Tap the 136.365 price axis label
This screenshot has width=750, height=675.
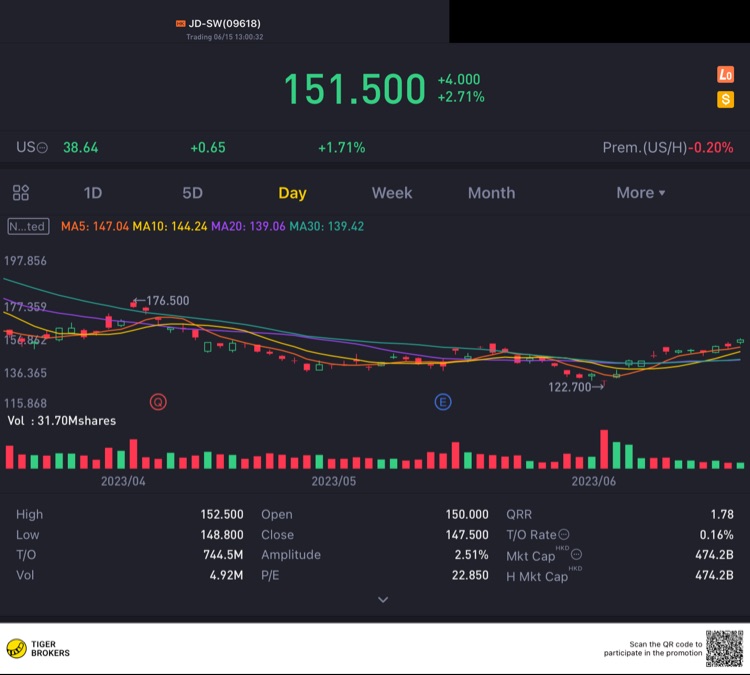pos(25,373)
